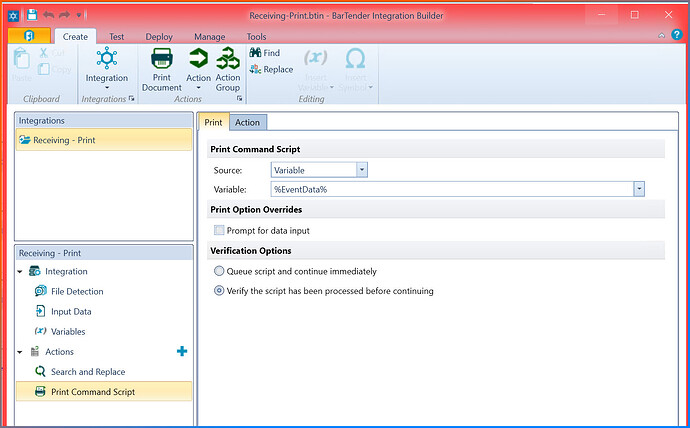Open the Variable dropdown arrow
Screen dimensions: 690x428
639,189
